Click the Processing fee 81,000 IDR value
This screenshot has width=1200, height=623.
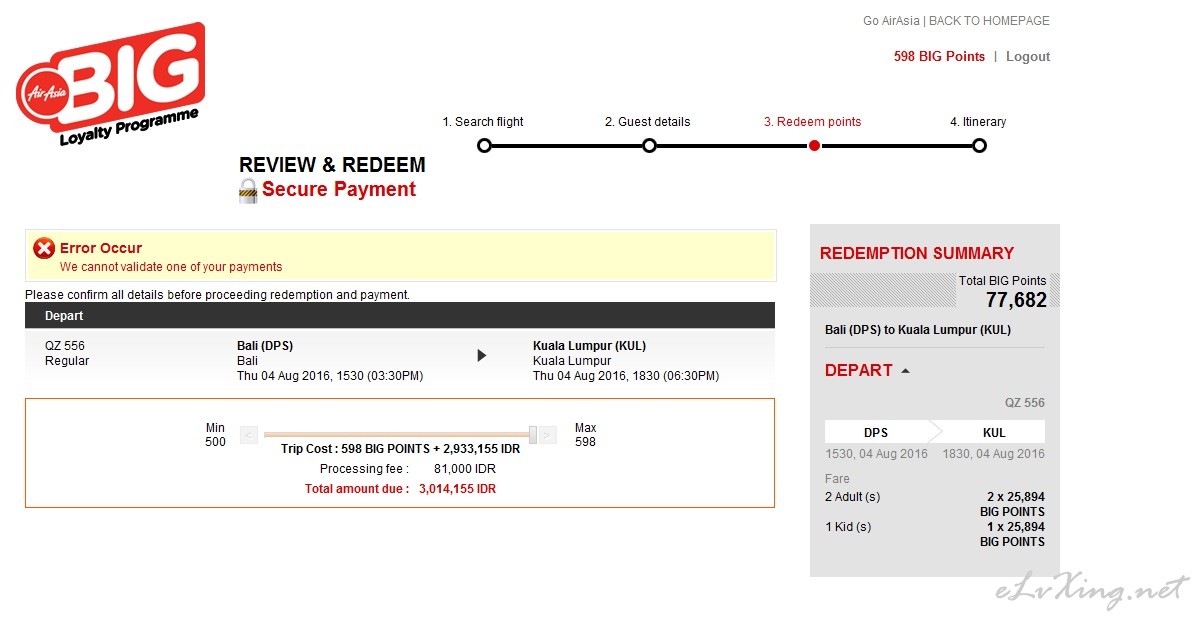(x=464, y=469)
